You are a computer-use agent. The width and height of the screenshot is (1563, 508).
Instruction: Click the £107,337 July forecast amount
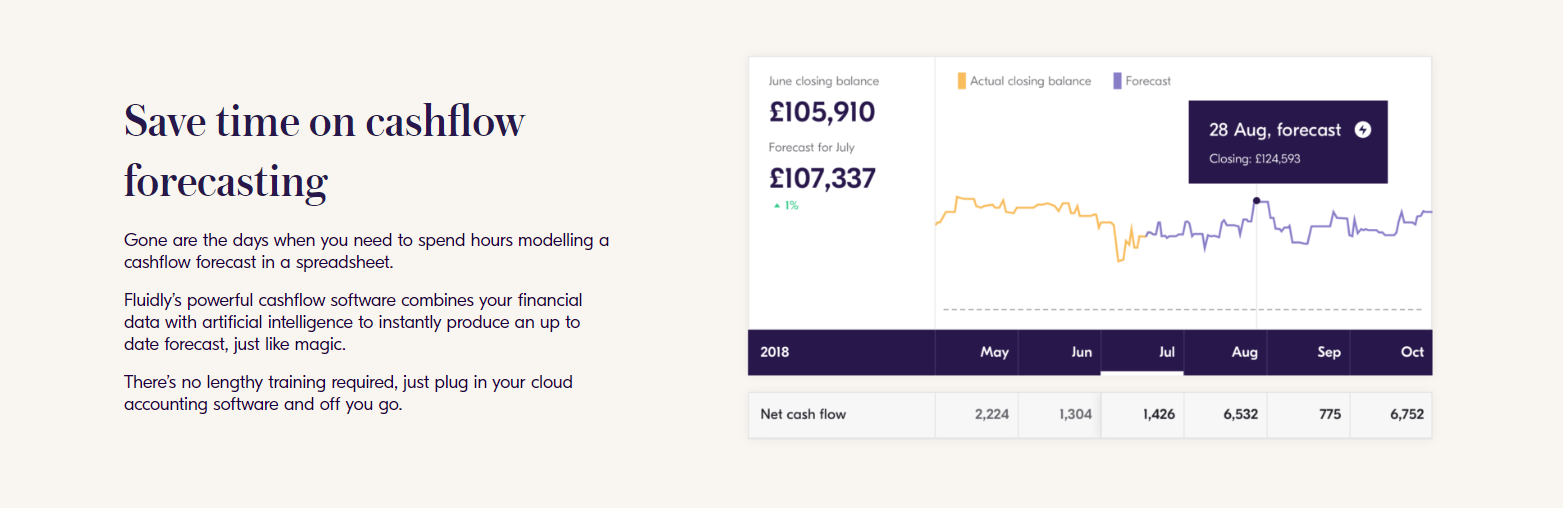[822, 178]
